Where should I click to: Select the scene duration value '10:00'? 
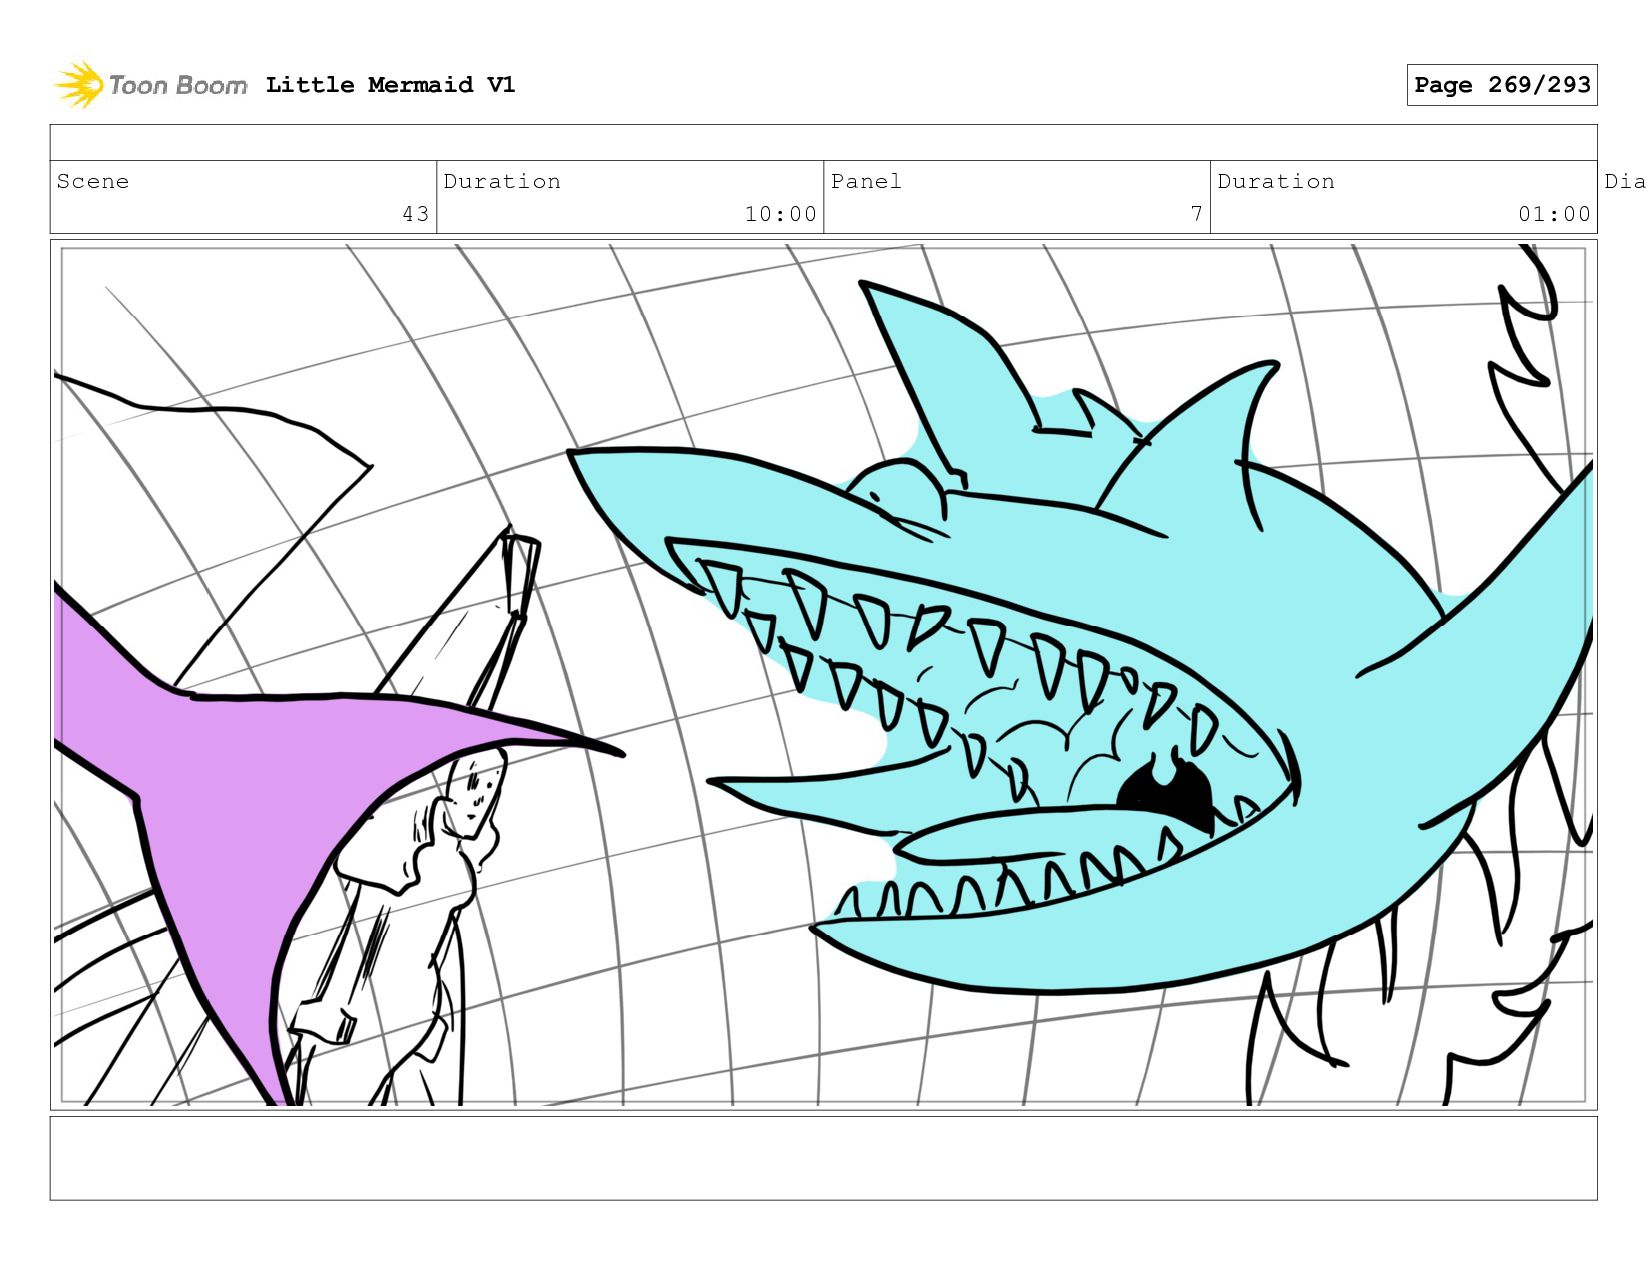781,214
